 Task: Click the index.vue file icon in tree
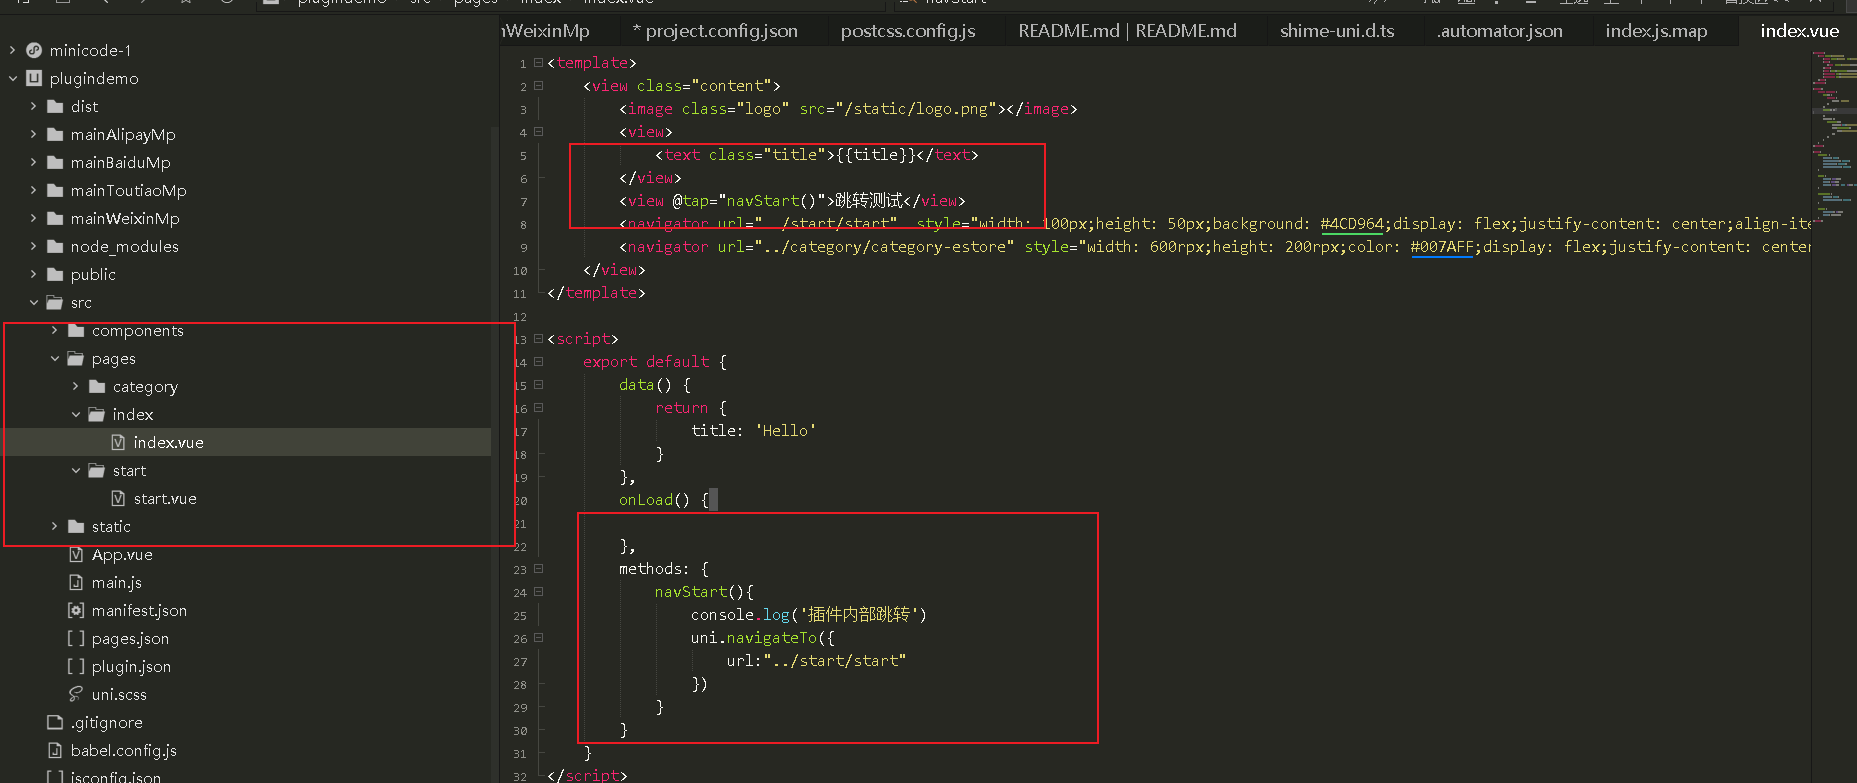click(x=118, y=442)
